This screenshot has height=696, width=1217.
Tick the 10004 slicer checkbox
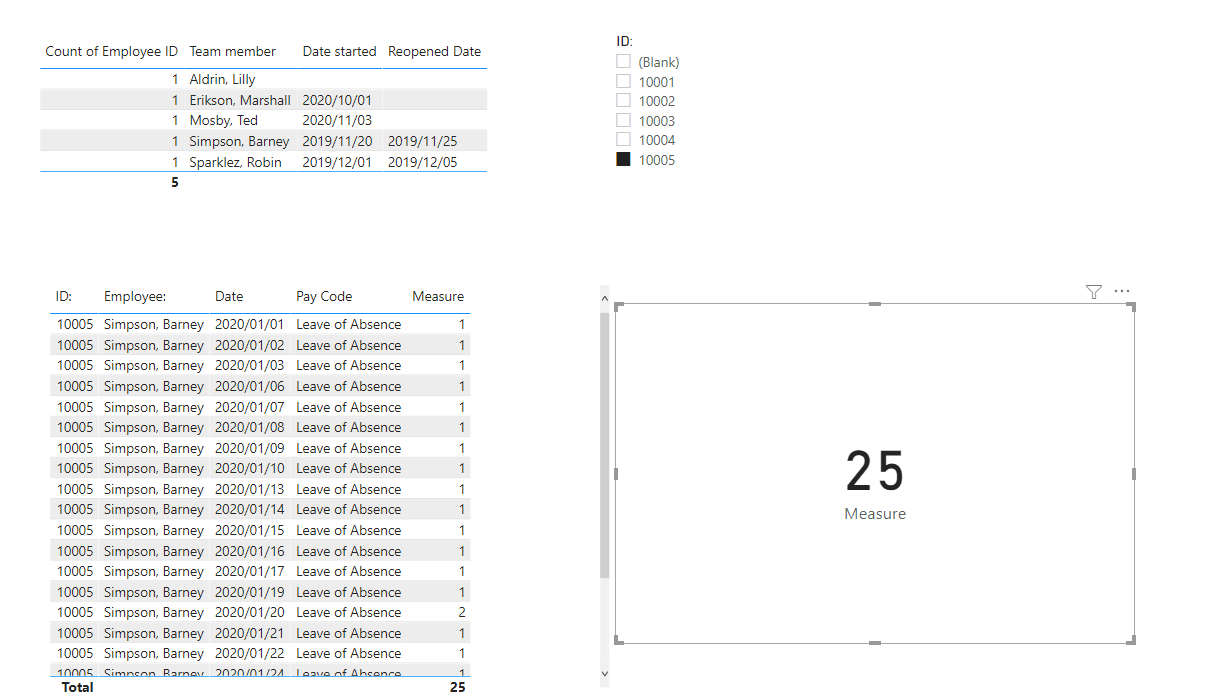click(x=624, y=140)
